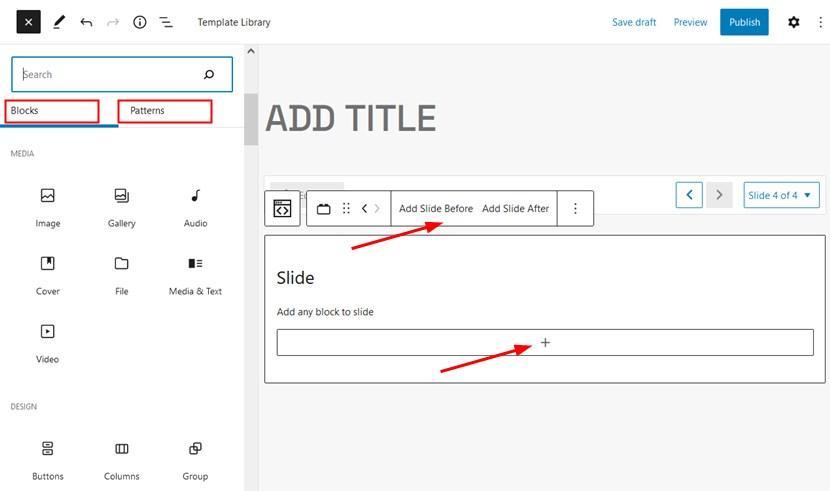830x491 pixels.
Task: Click the block search input field
Action: 122,75
